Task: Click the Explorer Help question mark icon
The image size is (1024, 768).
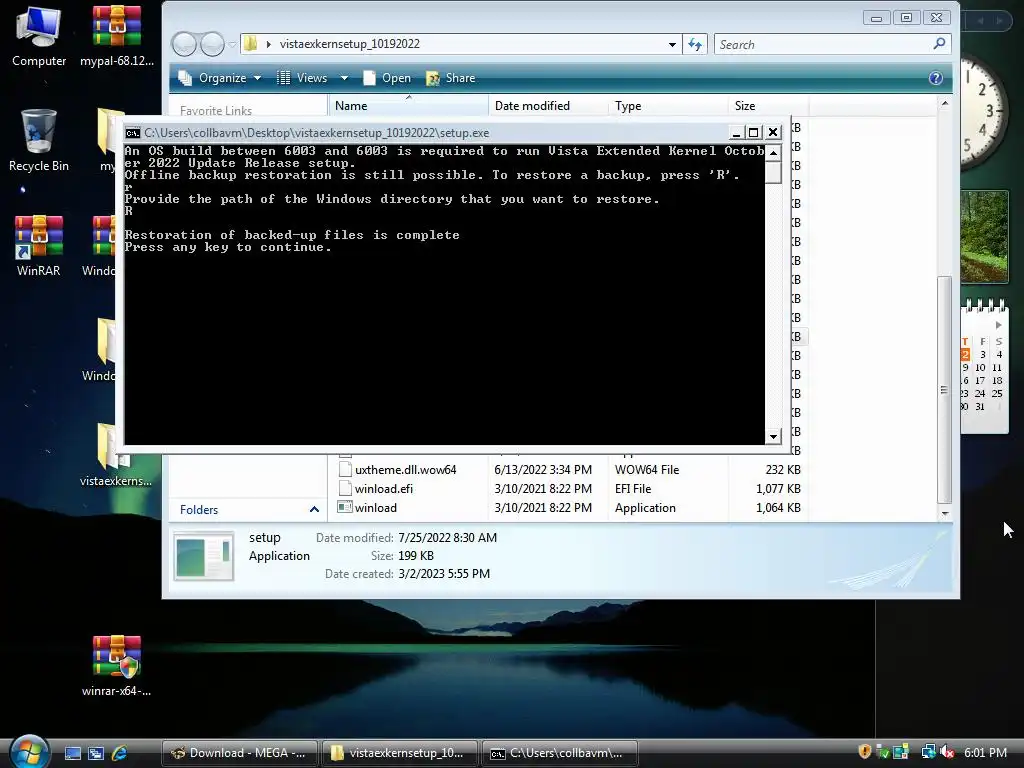Action: pyautogui.click(x=935, y=78)
